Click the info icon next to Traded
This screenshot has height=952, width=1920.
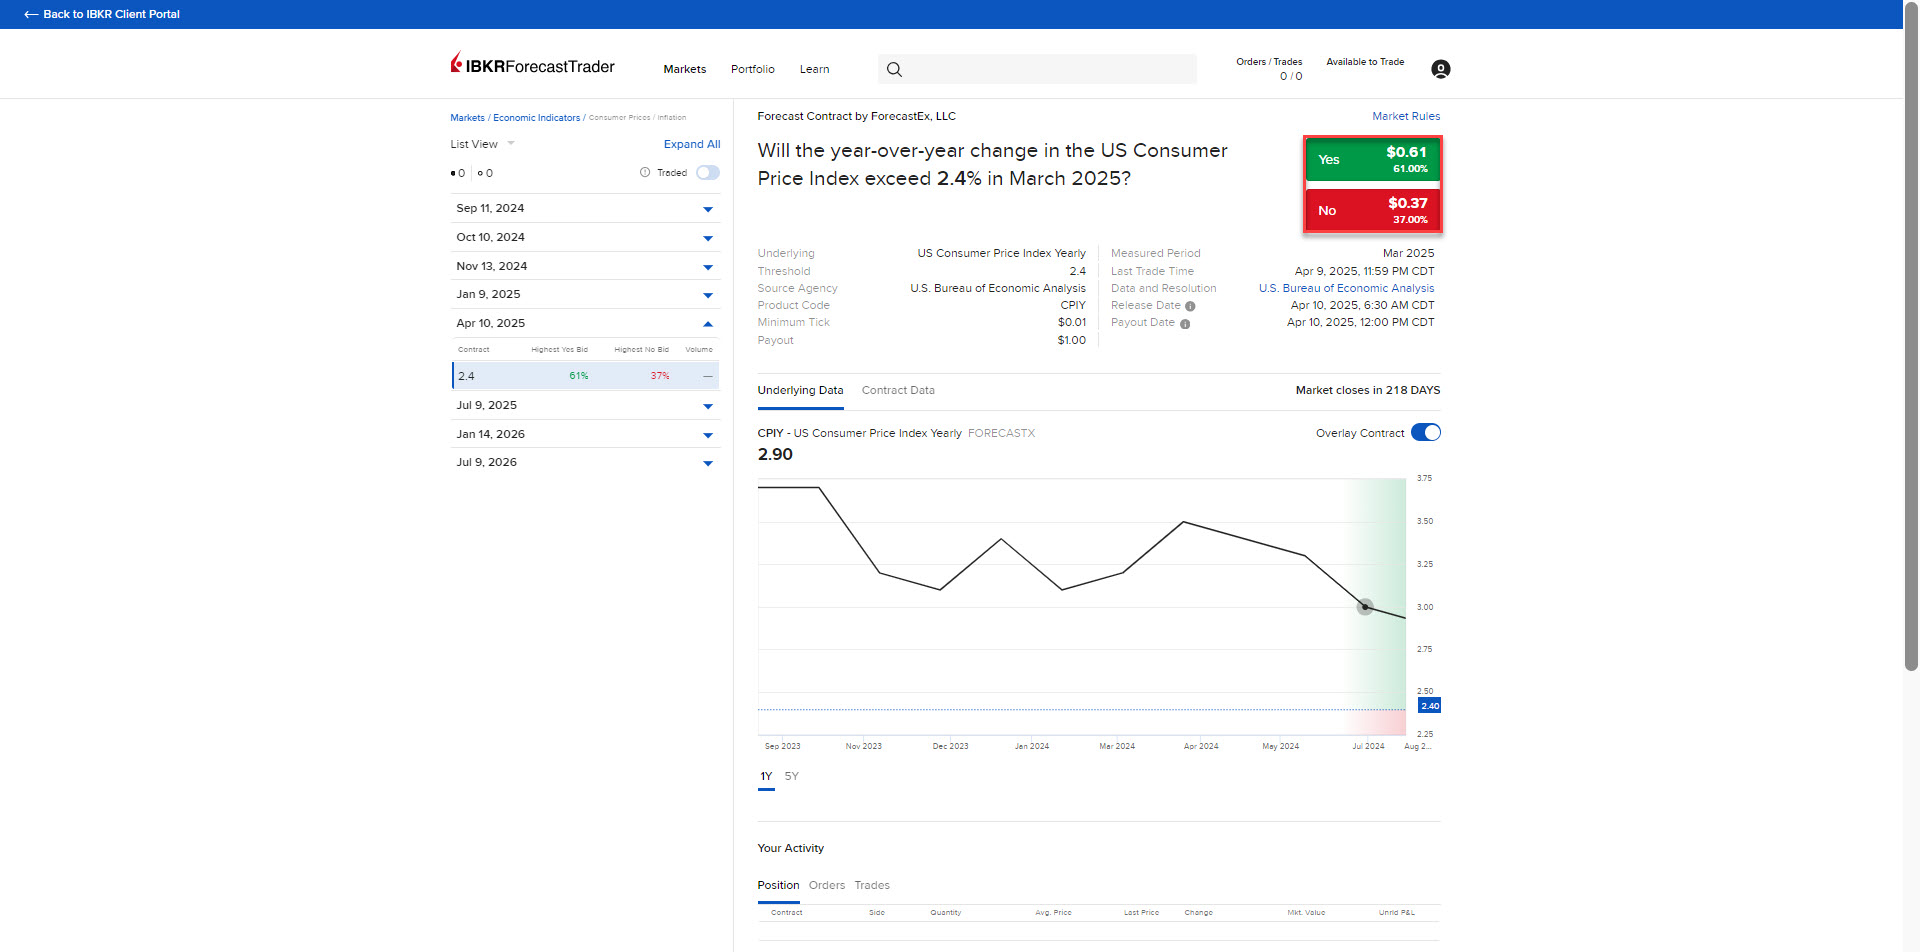(x=644, y=172)
